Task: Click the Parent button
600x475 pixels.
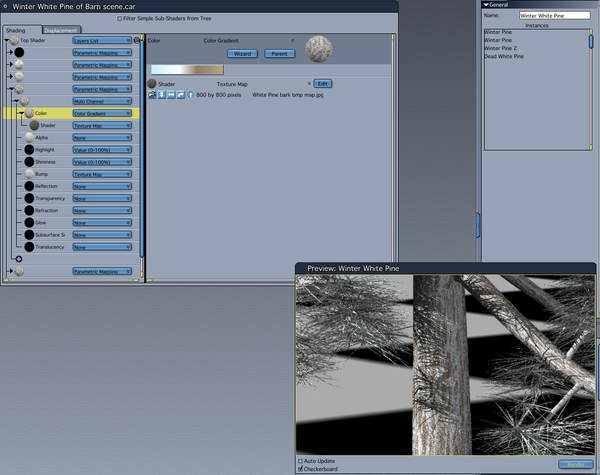Action: pos(279,54)
